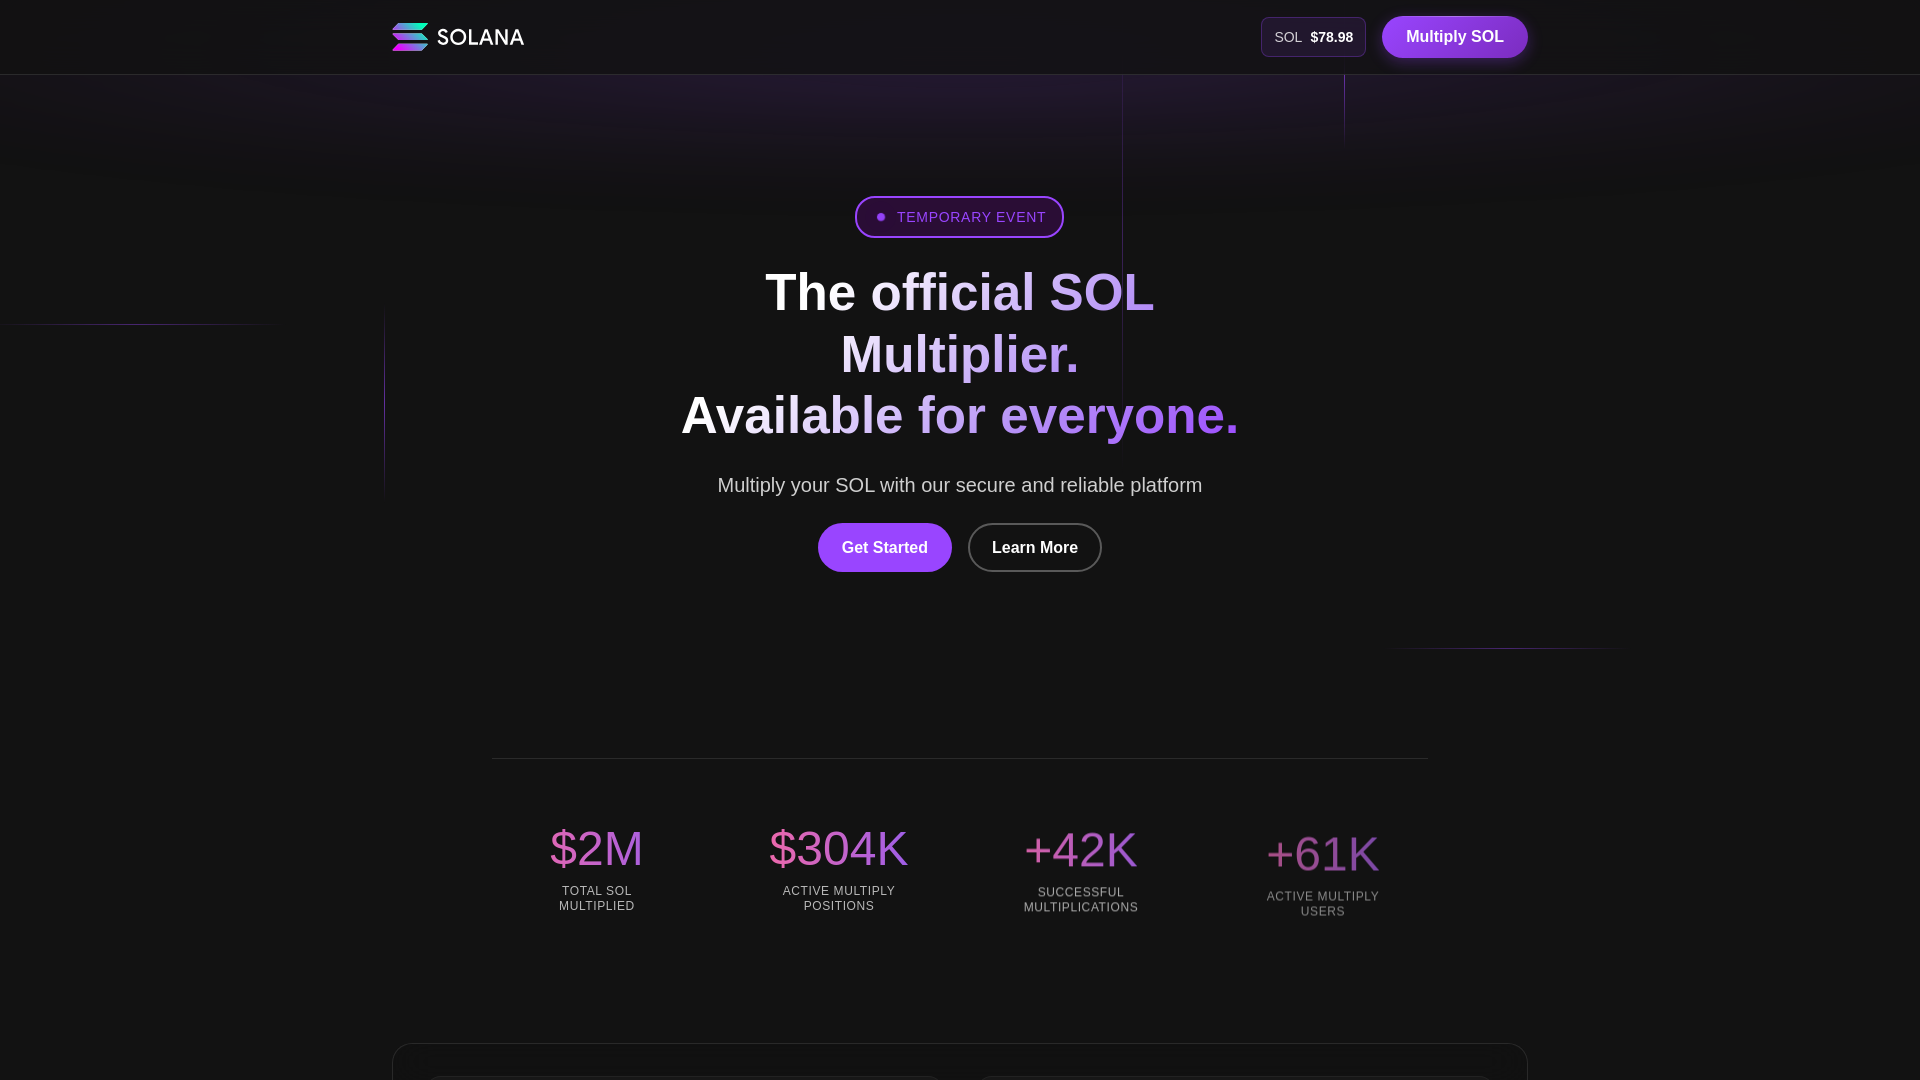Click the Get Started button
The width and height of the screenshot is (1920, 1080).
(x=885, y=548)
